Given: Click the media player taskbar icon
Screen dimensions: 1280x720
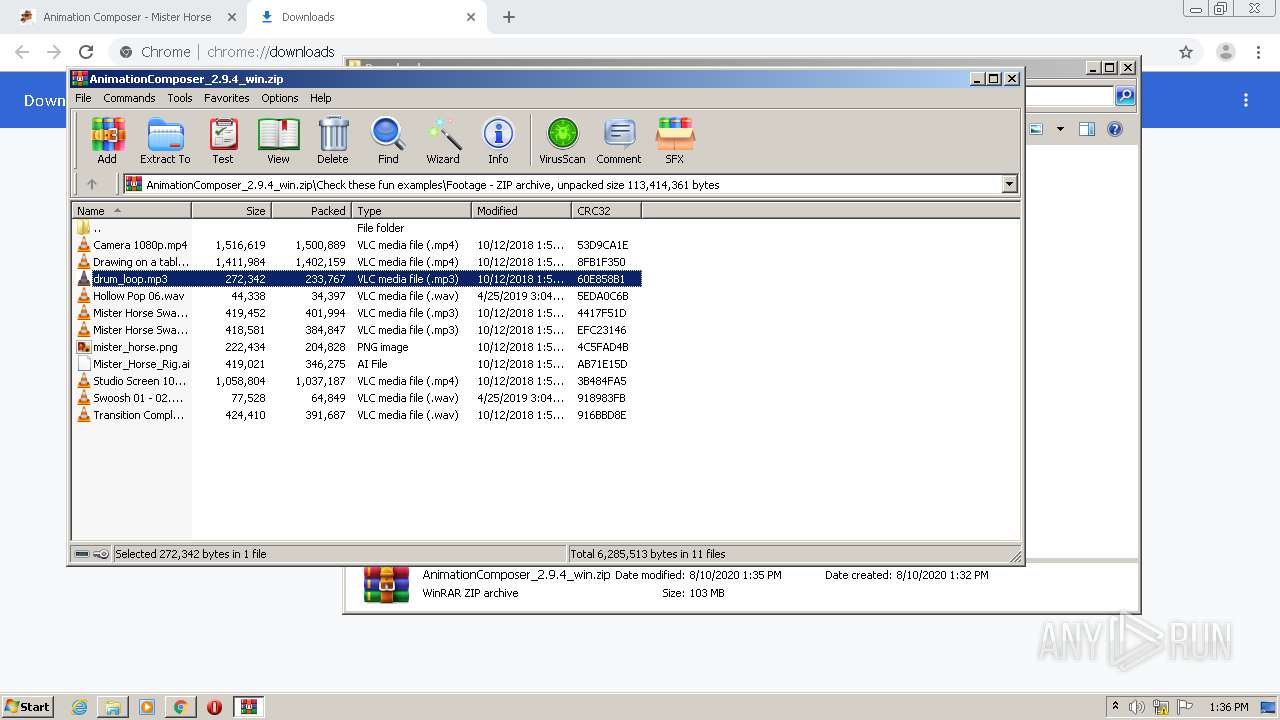Looking at the screenshot, I should pyautogui.click(x=147, y=707).
